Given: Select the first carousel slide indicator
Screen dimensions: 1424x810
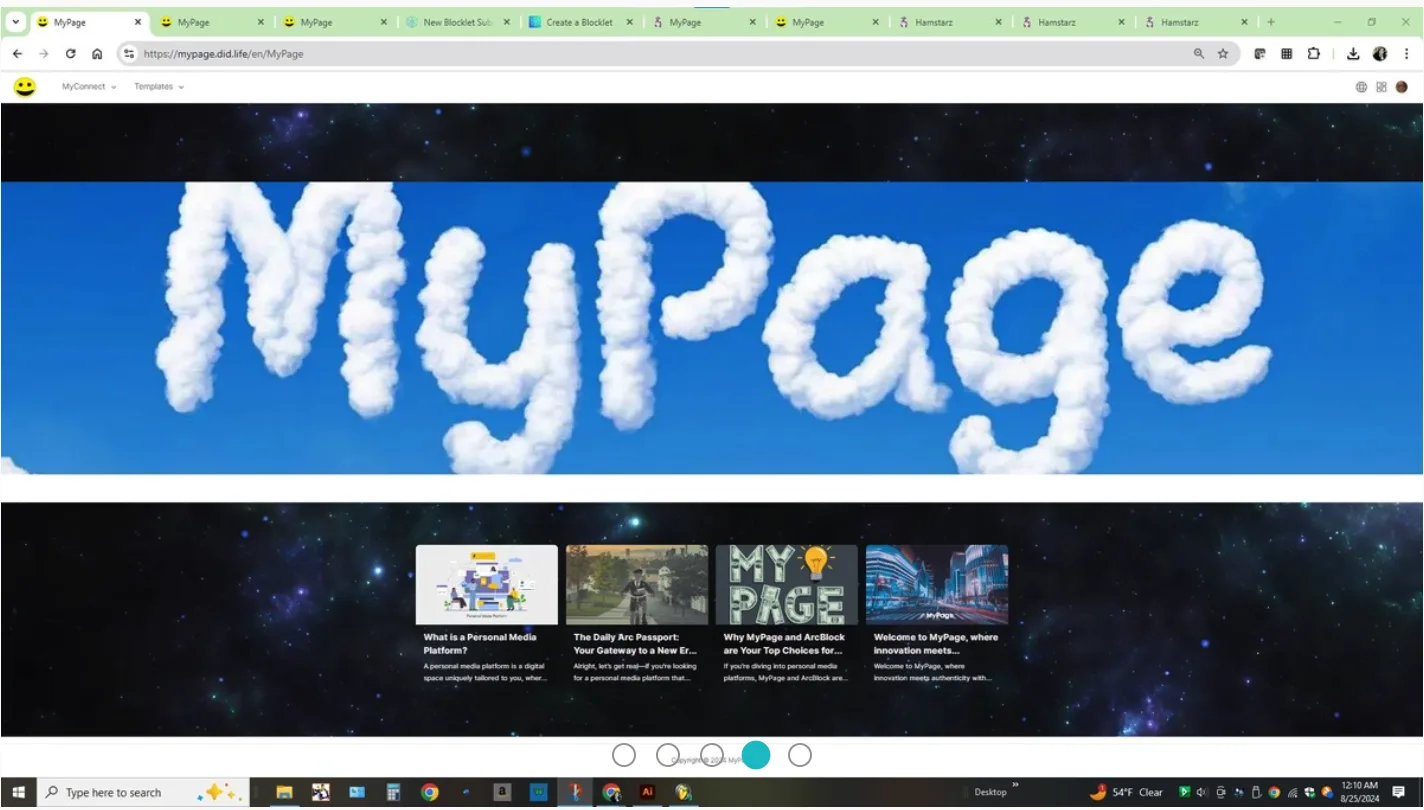Looking at the screenshot, I should (624, 755).
